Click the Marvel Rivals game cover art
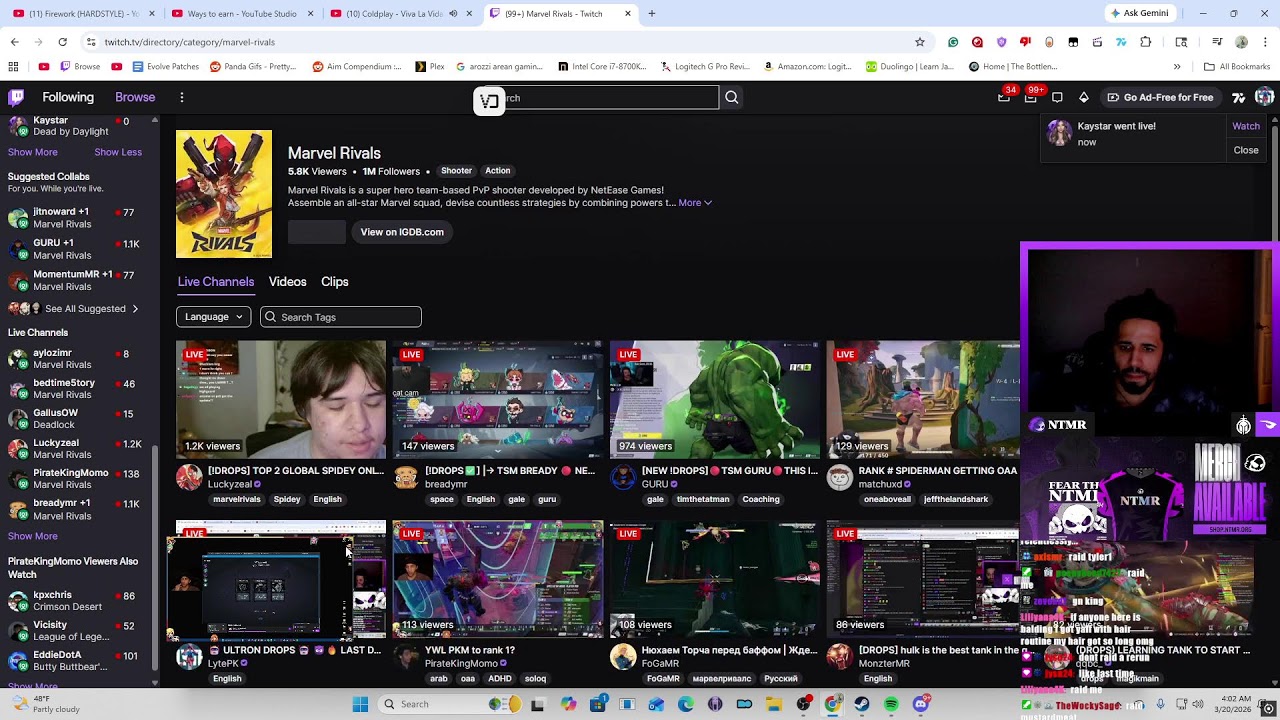The image size is (1280, 720). (224, 194)
